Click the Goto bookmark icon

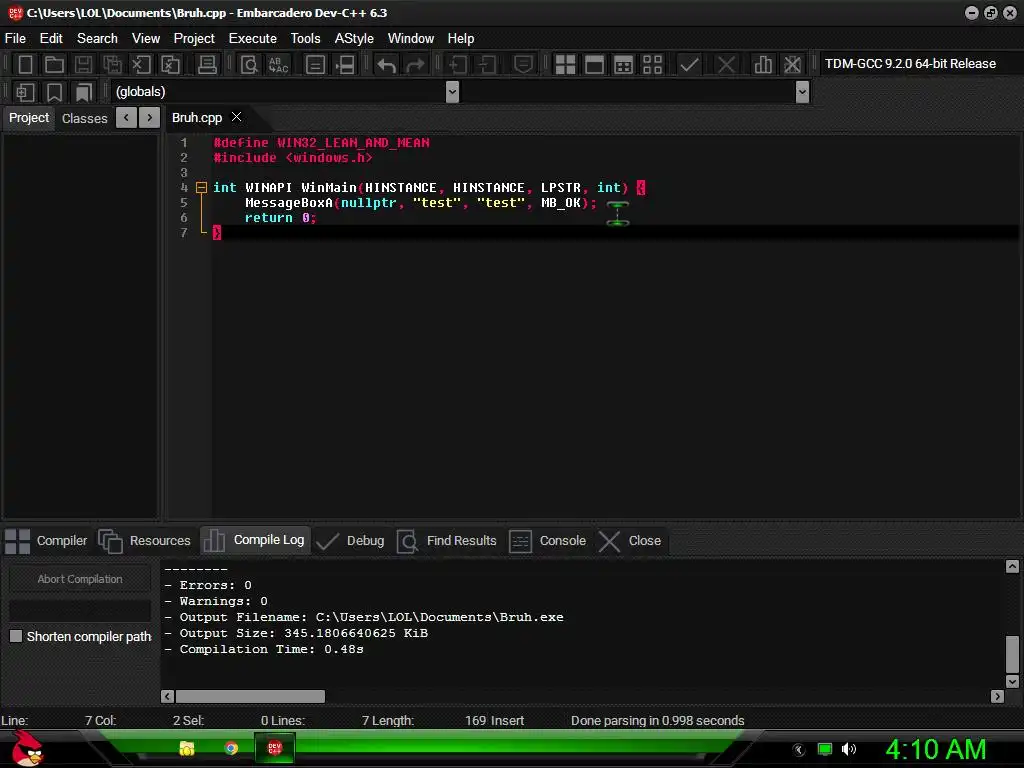(83, 92)
